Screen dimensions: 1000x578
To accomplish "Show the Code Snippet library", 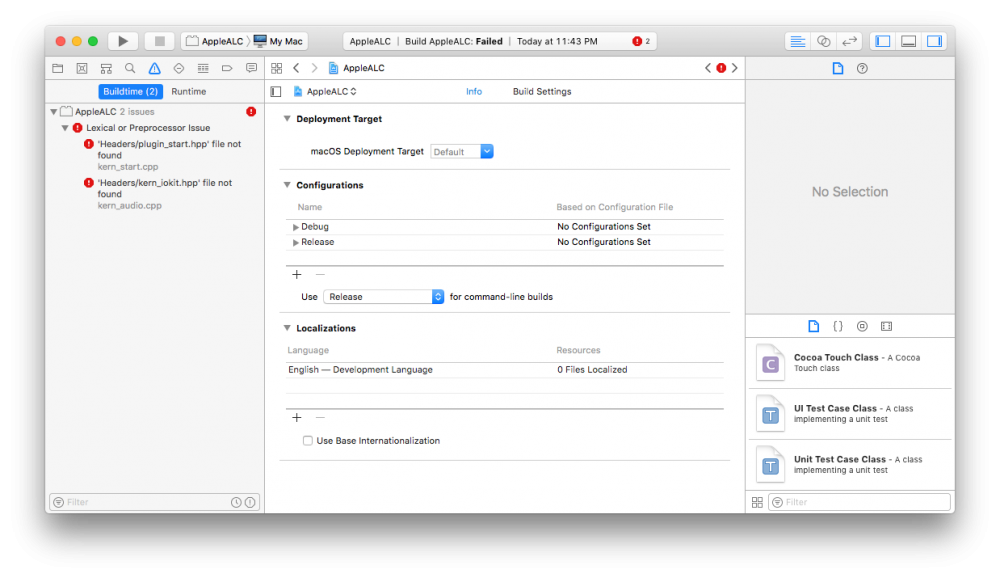I will click(x=838, y=326).
